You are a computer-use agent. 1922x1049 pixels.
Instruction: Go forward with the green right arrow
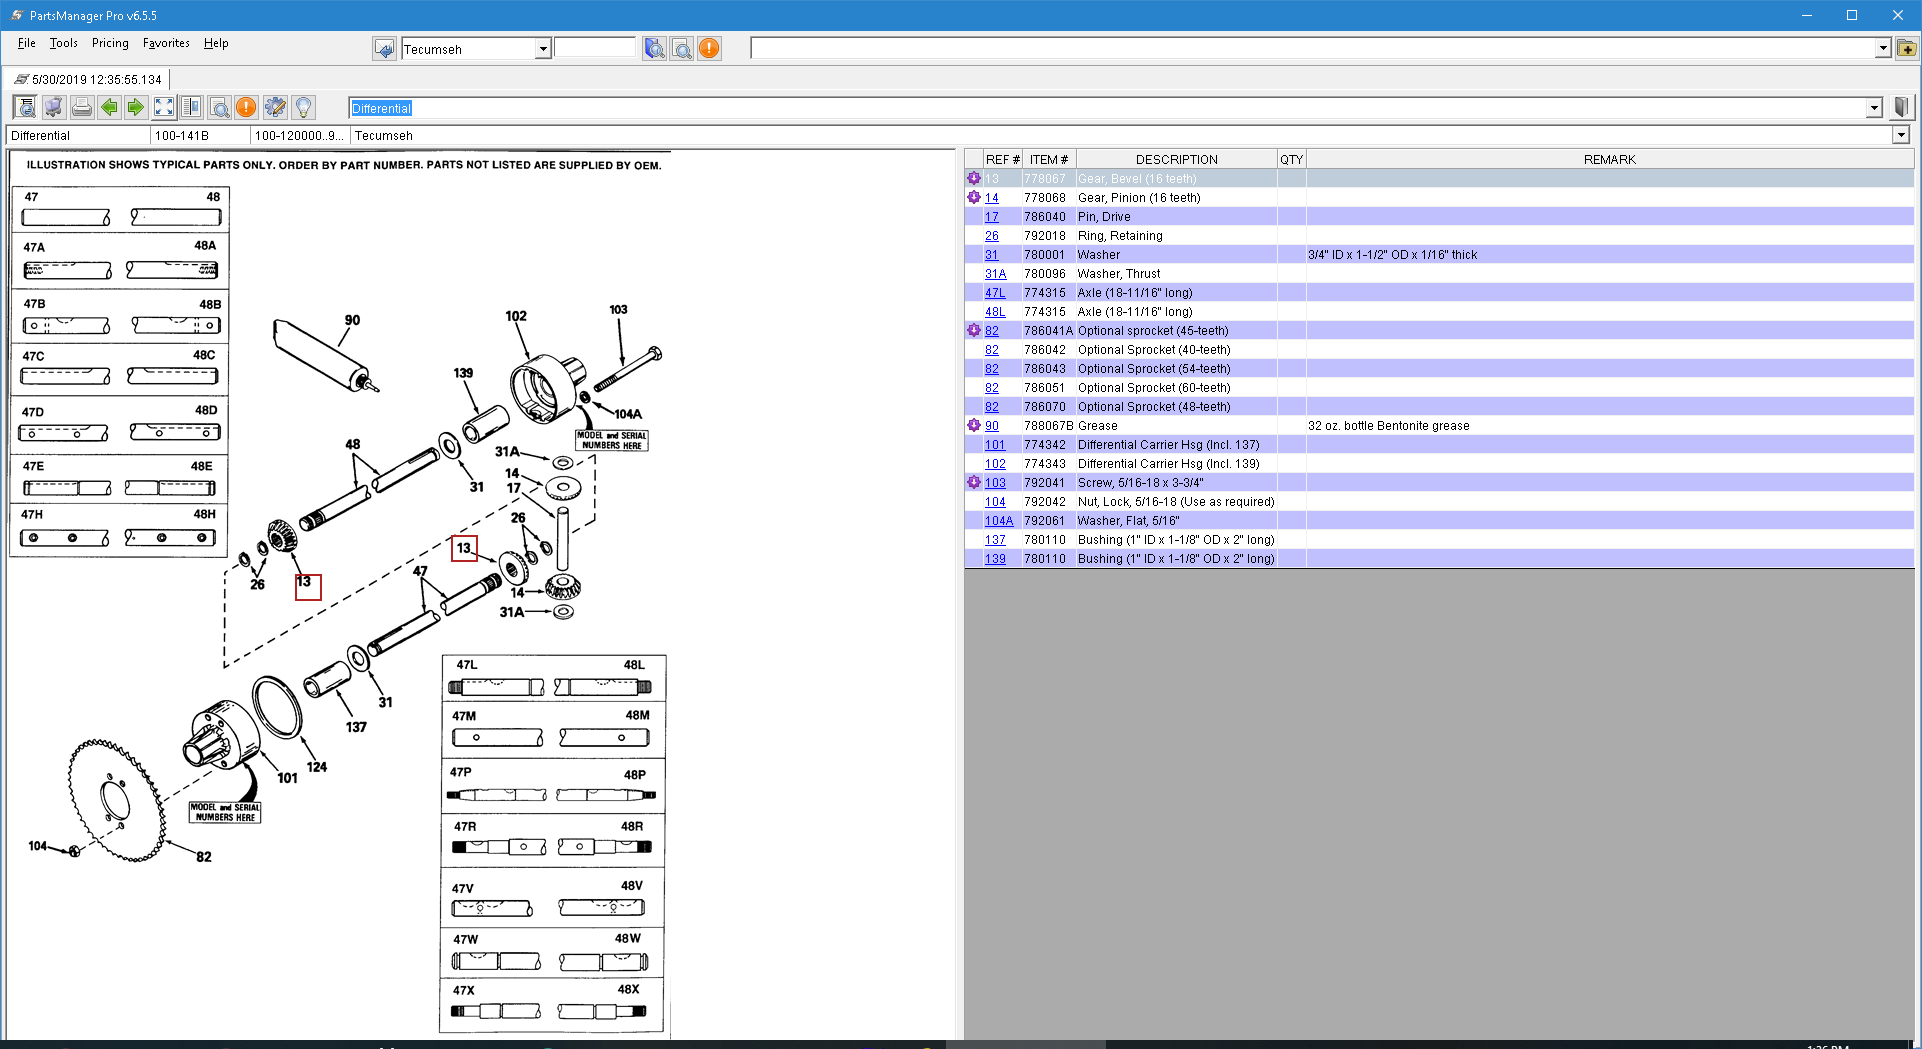(136, 107)
